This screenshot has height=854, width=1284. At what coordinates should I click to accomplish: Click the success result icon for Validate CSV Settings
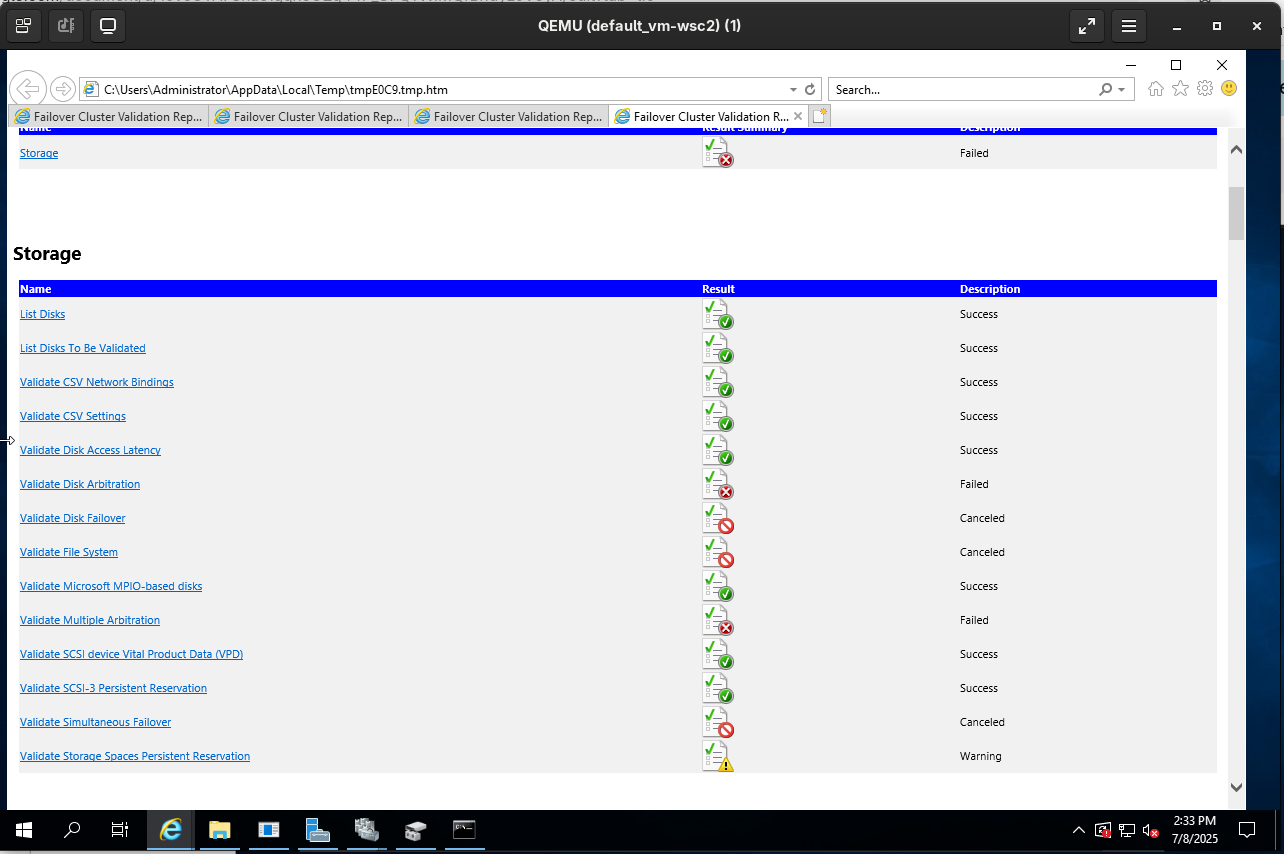coord(718,416)
